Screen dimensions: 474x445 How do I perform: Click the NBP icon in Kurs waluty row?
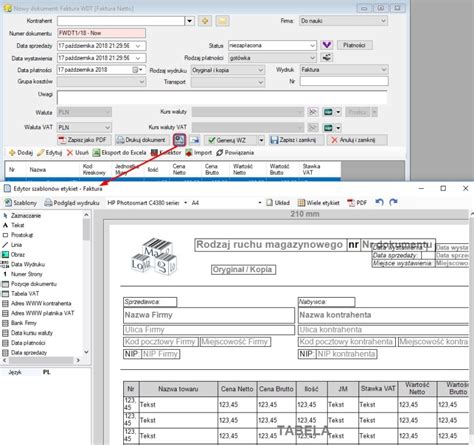click(x=328, y=112)
